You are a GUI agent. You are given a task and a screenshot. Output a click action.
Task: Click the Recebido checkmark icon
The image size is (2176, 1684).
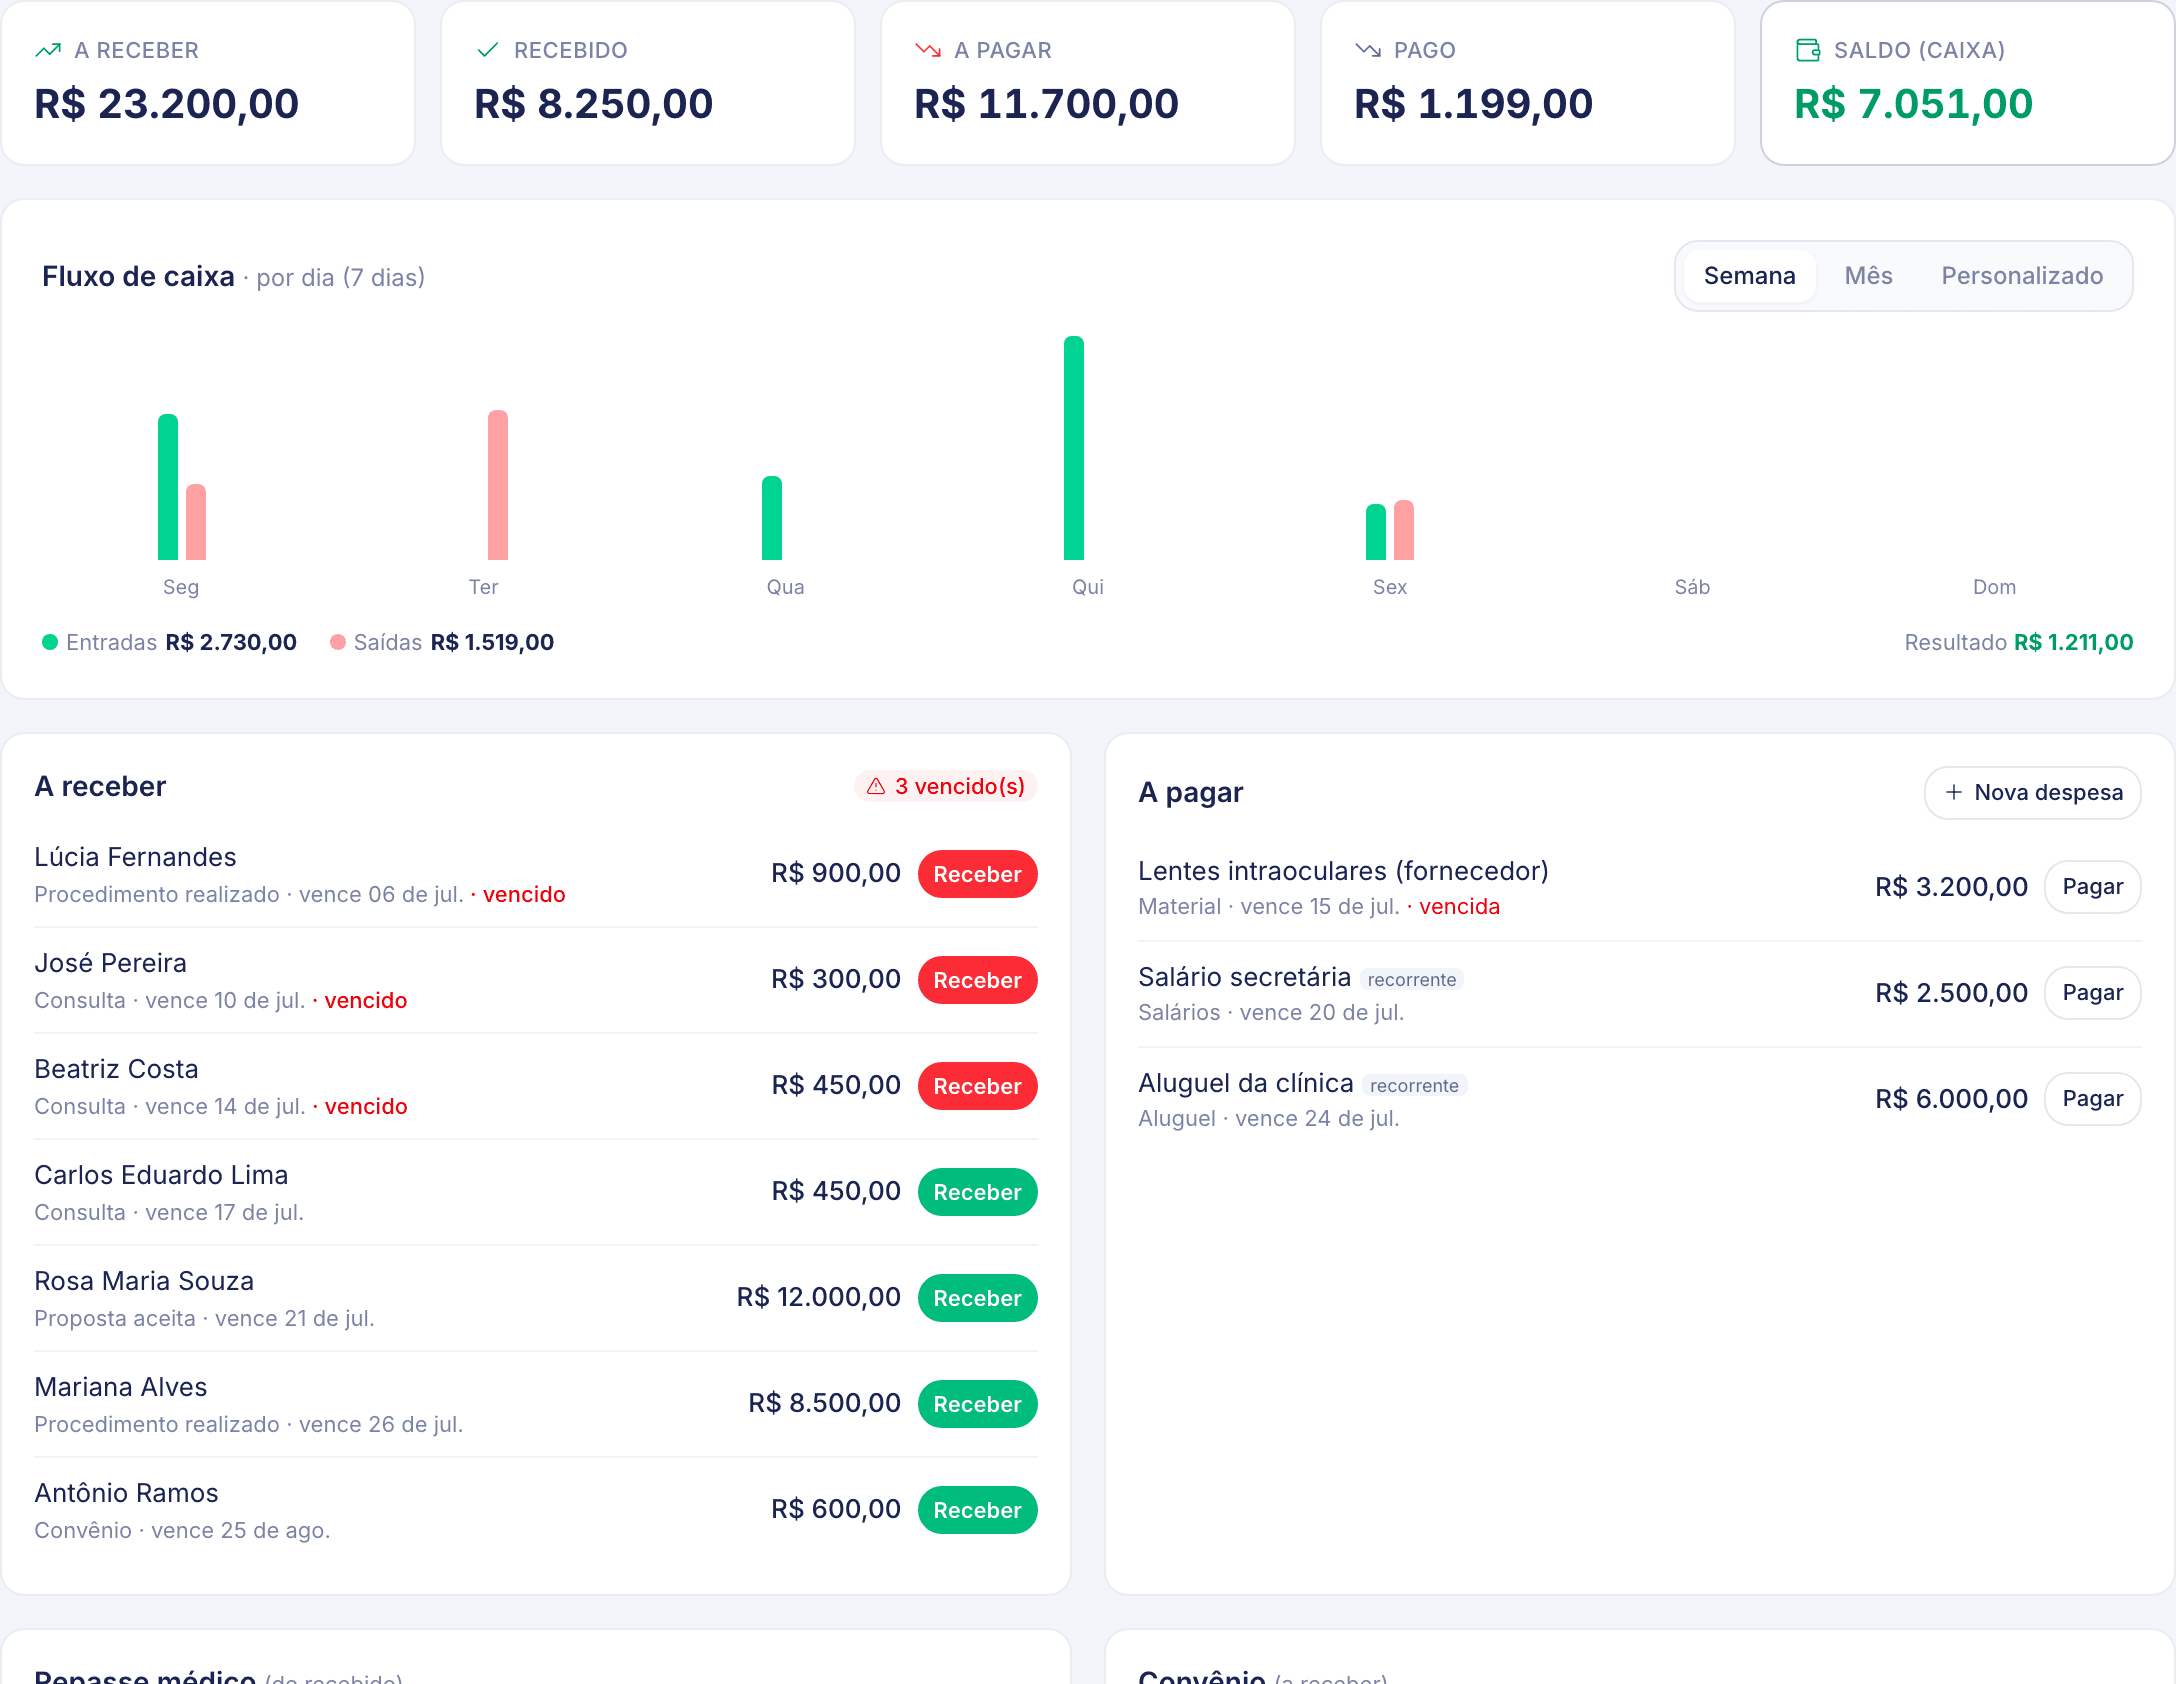[x=488, y=50]
